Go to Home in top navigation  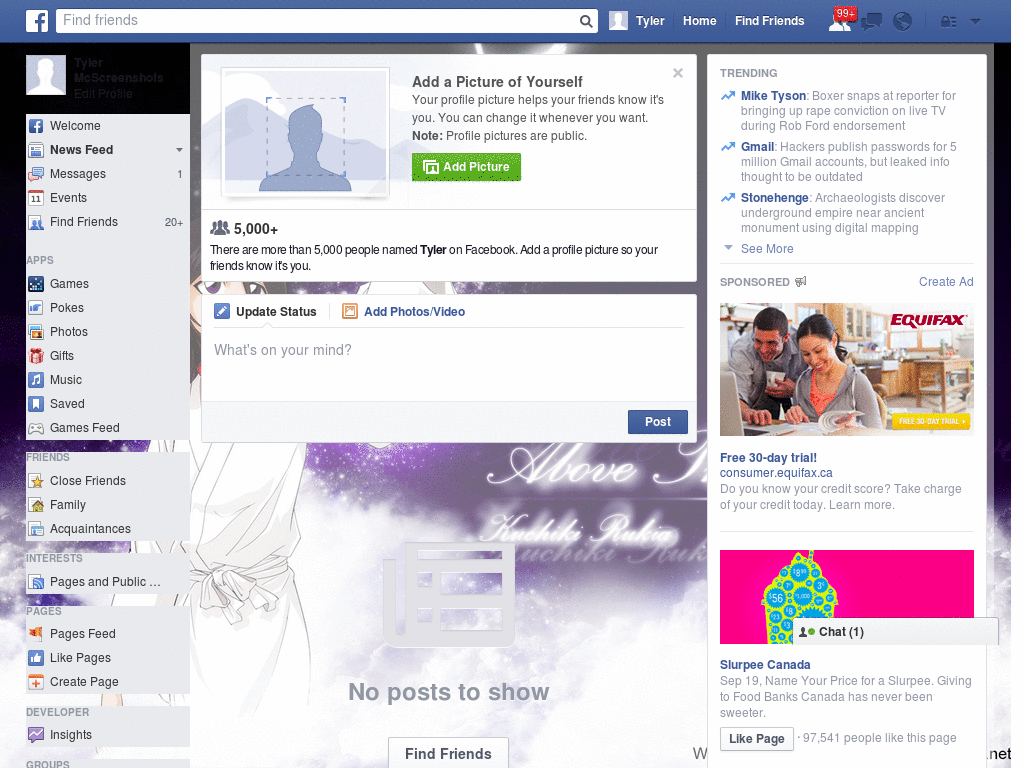[x=699, y=21]
